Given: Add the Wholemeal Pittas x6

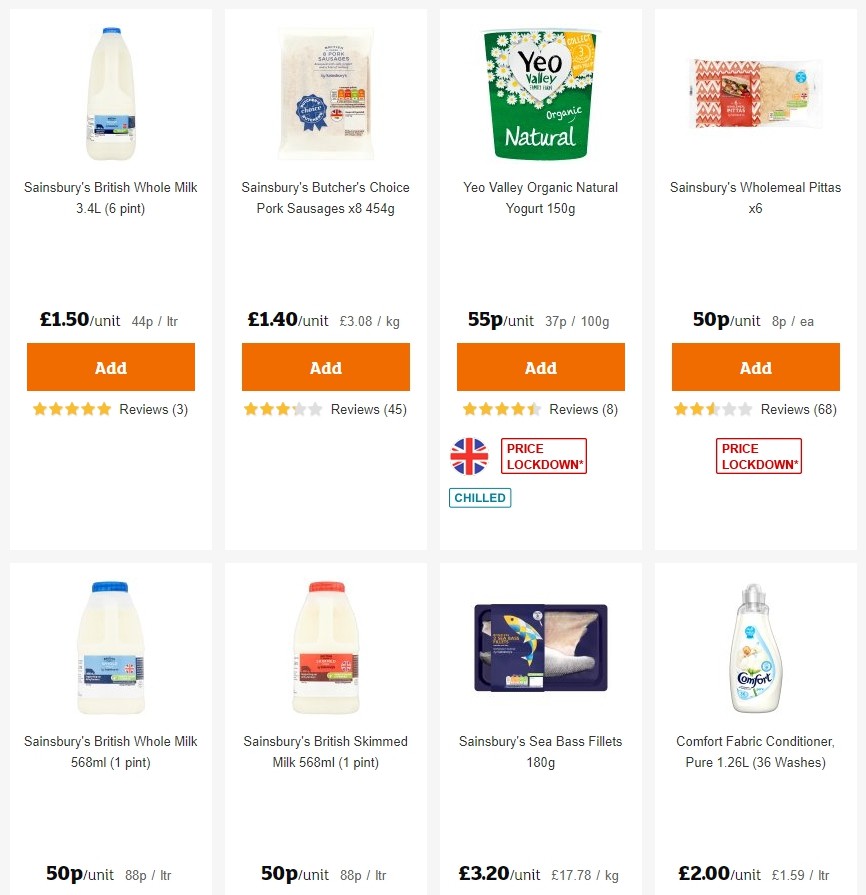Looking at the screenshot, I should (755, 366).
